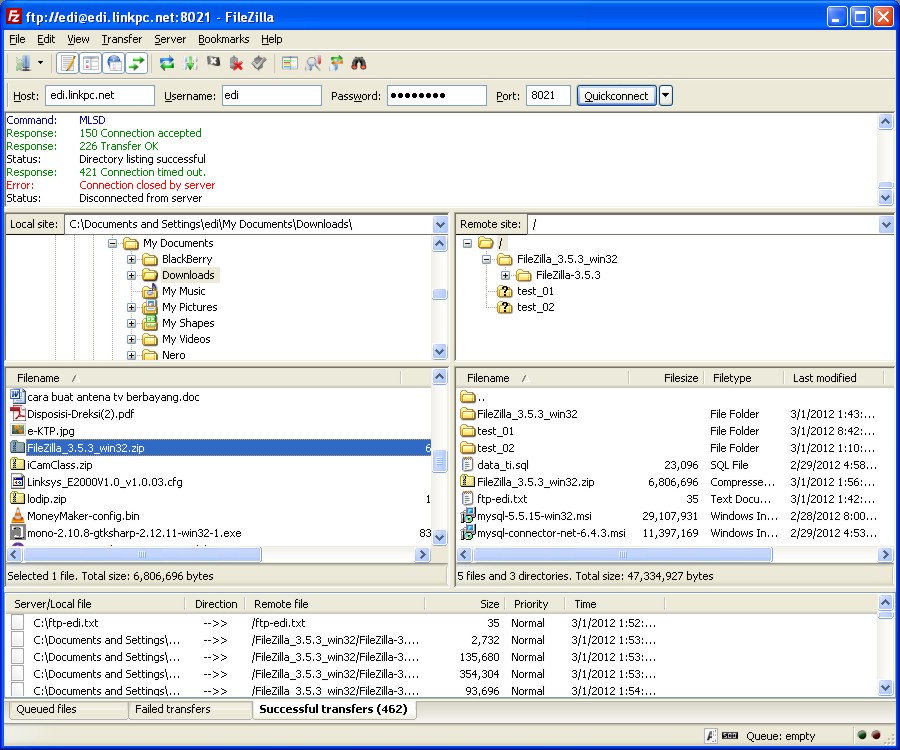Sort queue by Direction column header
This screenshot has height=750, width=900.
(215, 604)
